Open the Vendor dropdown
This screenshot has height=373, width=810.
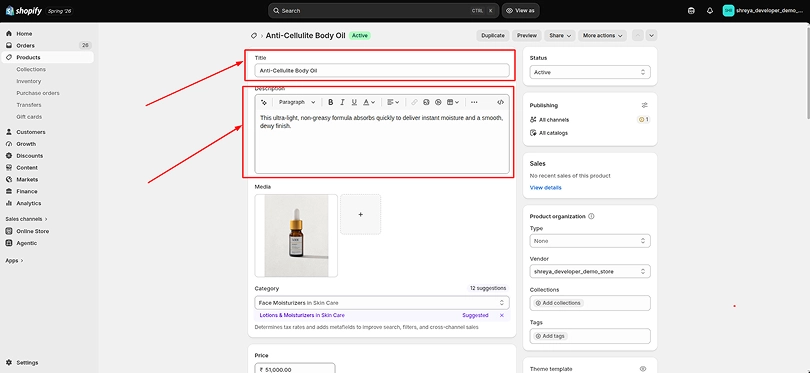tap(590, 271)
